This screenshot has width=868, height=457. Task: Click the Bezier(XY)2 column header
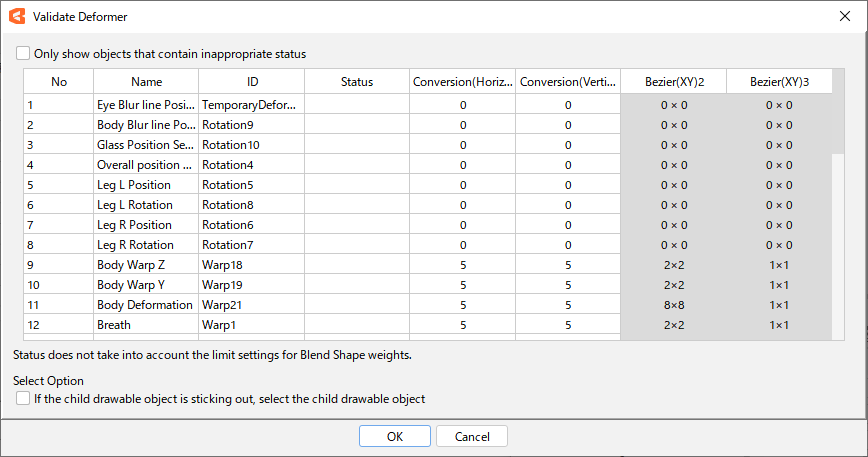674,82
